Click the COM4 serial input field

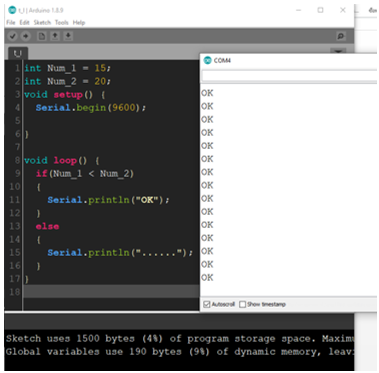(x=289, y=76)
